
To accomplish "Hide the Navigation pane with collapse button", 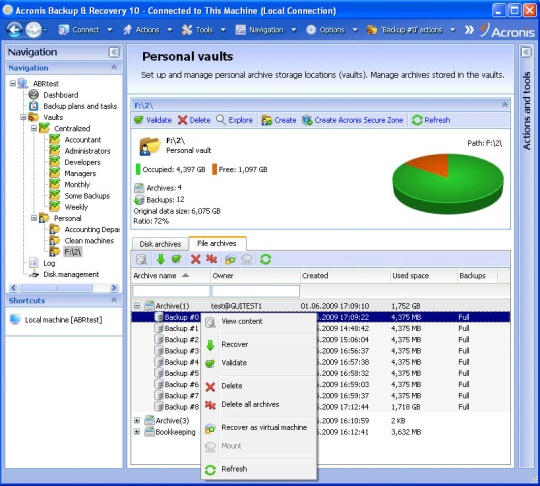I will click(114, 52).
